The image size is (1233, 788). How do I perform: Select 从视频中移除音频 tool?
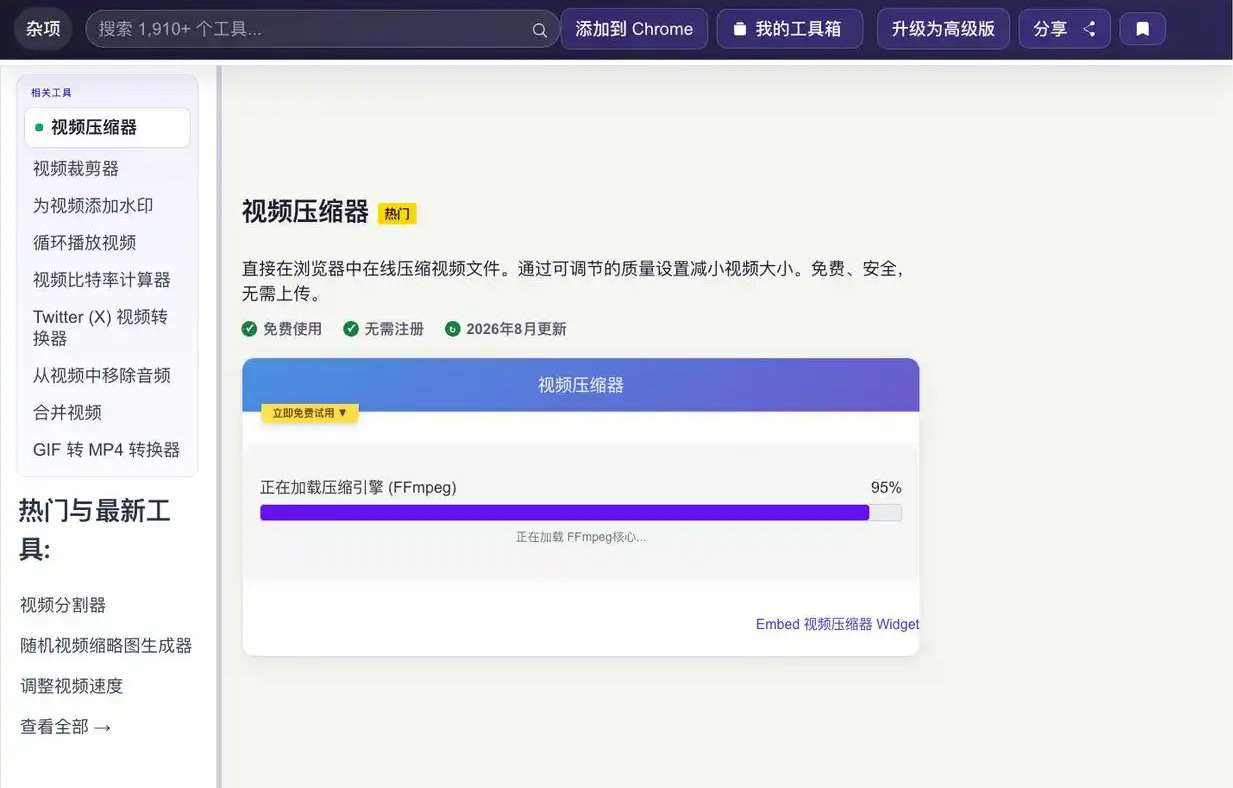click(102, 375)
